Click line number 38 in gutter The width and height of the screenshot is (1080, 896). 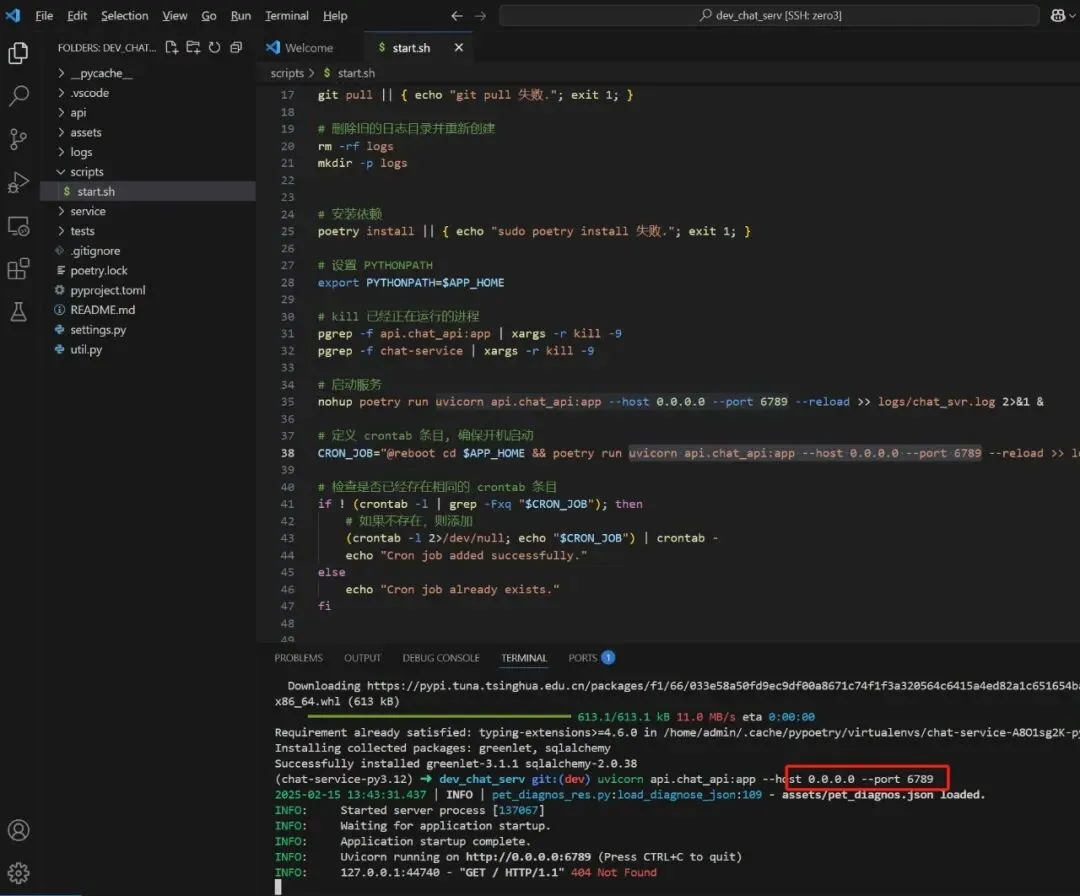287,453
